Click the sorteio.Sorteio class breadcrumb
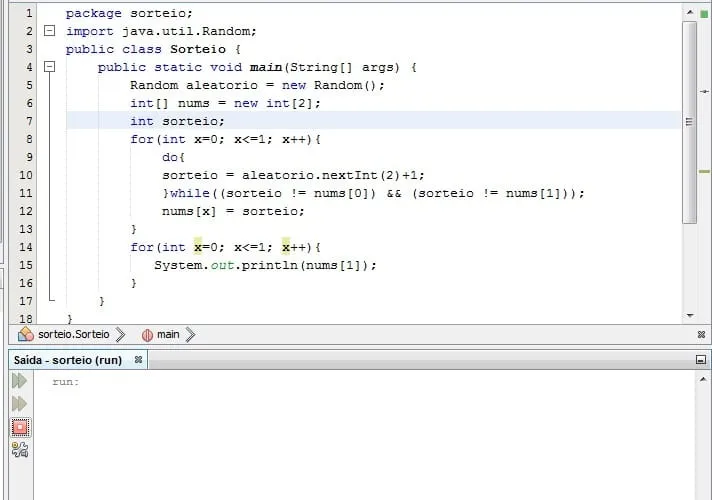Viewport: 712px width, 500px height. pyautogui.click(x=74, y=335)
